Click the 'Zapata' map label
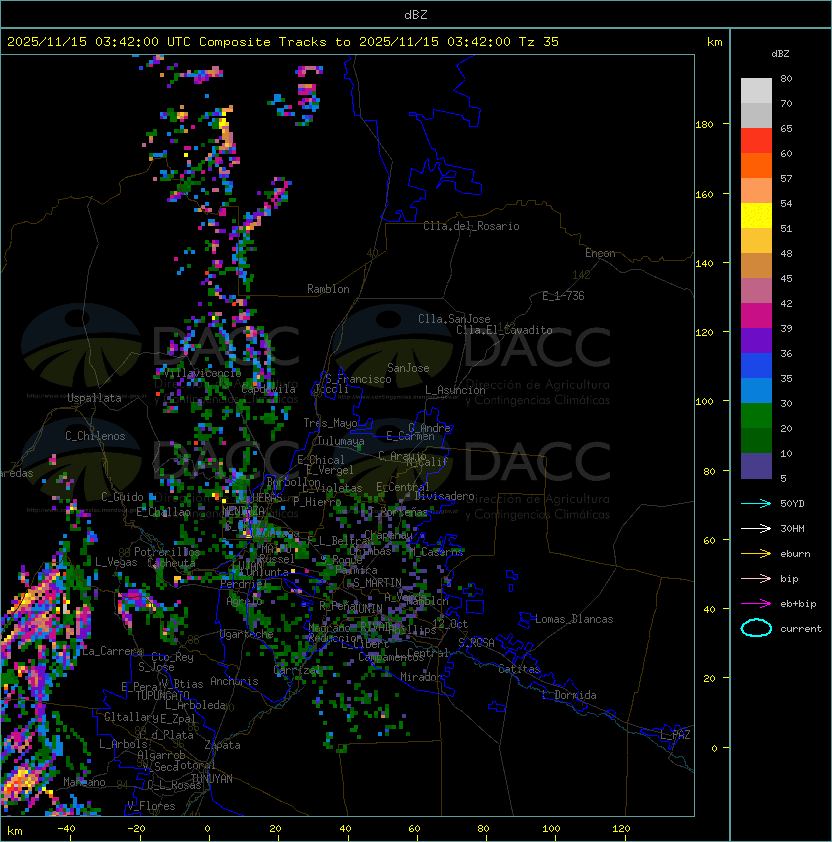 (222, 745)
